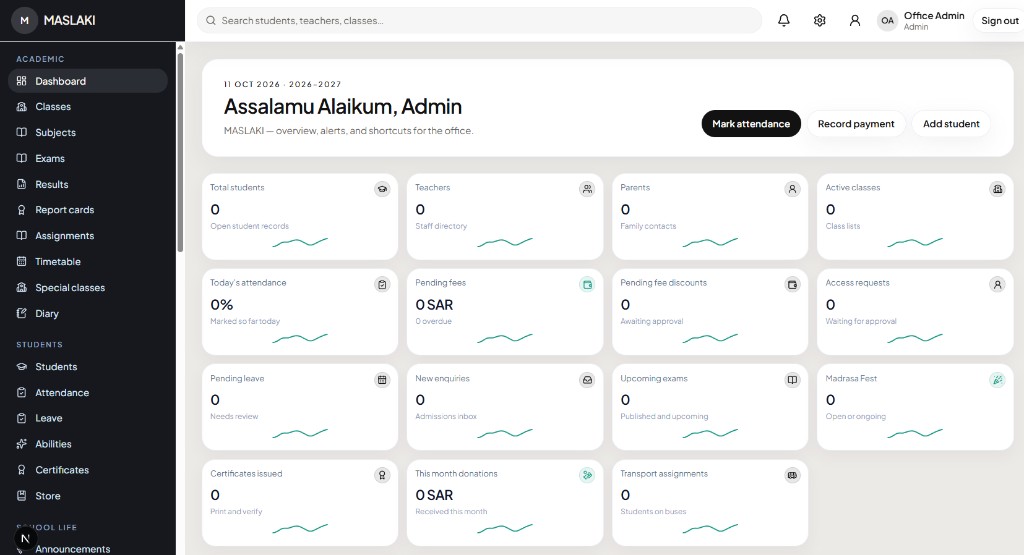Click the sidebar vertical scrollbar
The height and width of the screenshot is (555, 1024).
click(180, 151)
